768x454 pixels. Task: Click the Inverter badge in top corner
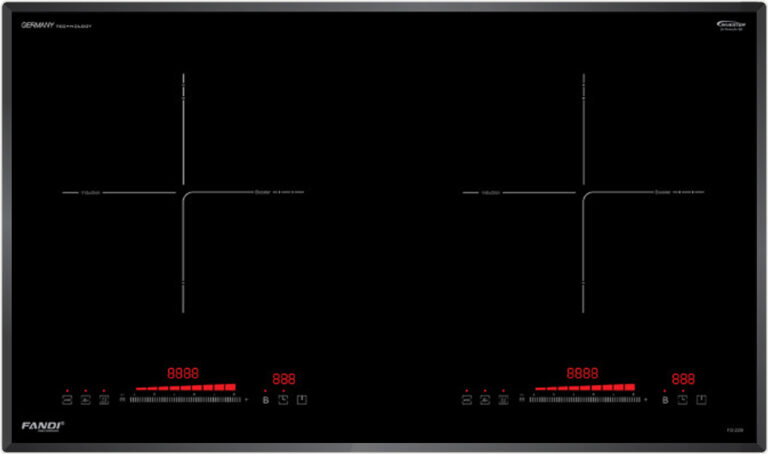(x=729, y=27)
